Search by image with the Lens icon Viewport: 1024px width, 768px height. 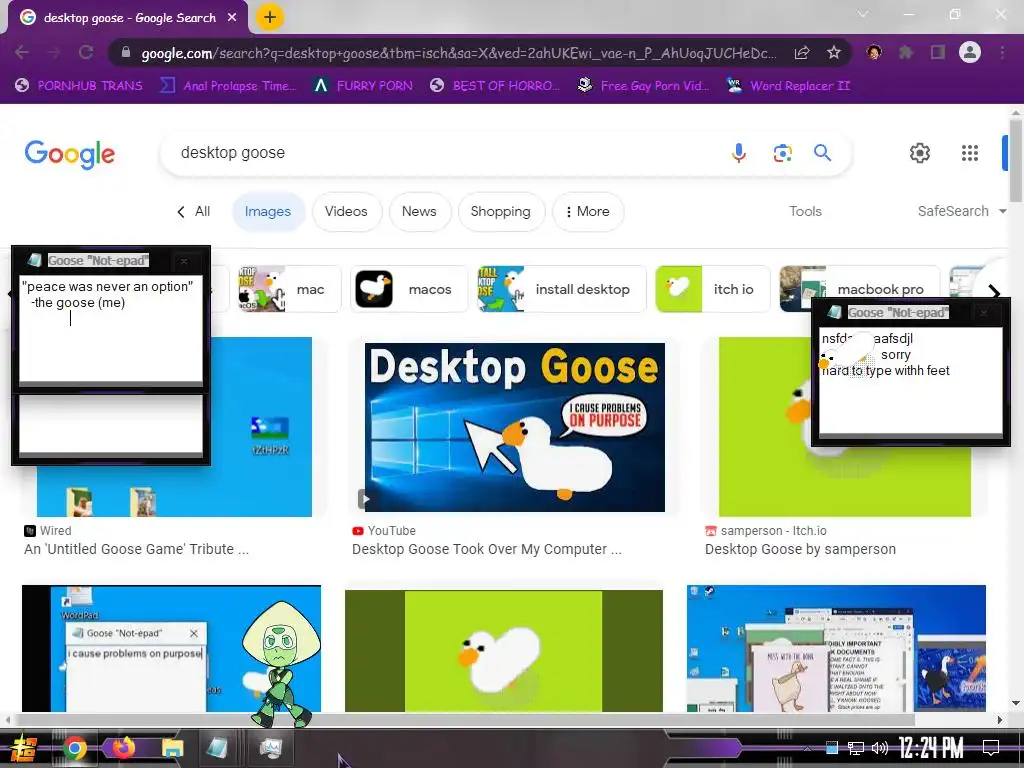pyautogui.click(x=782, y=153)
